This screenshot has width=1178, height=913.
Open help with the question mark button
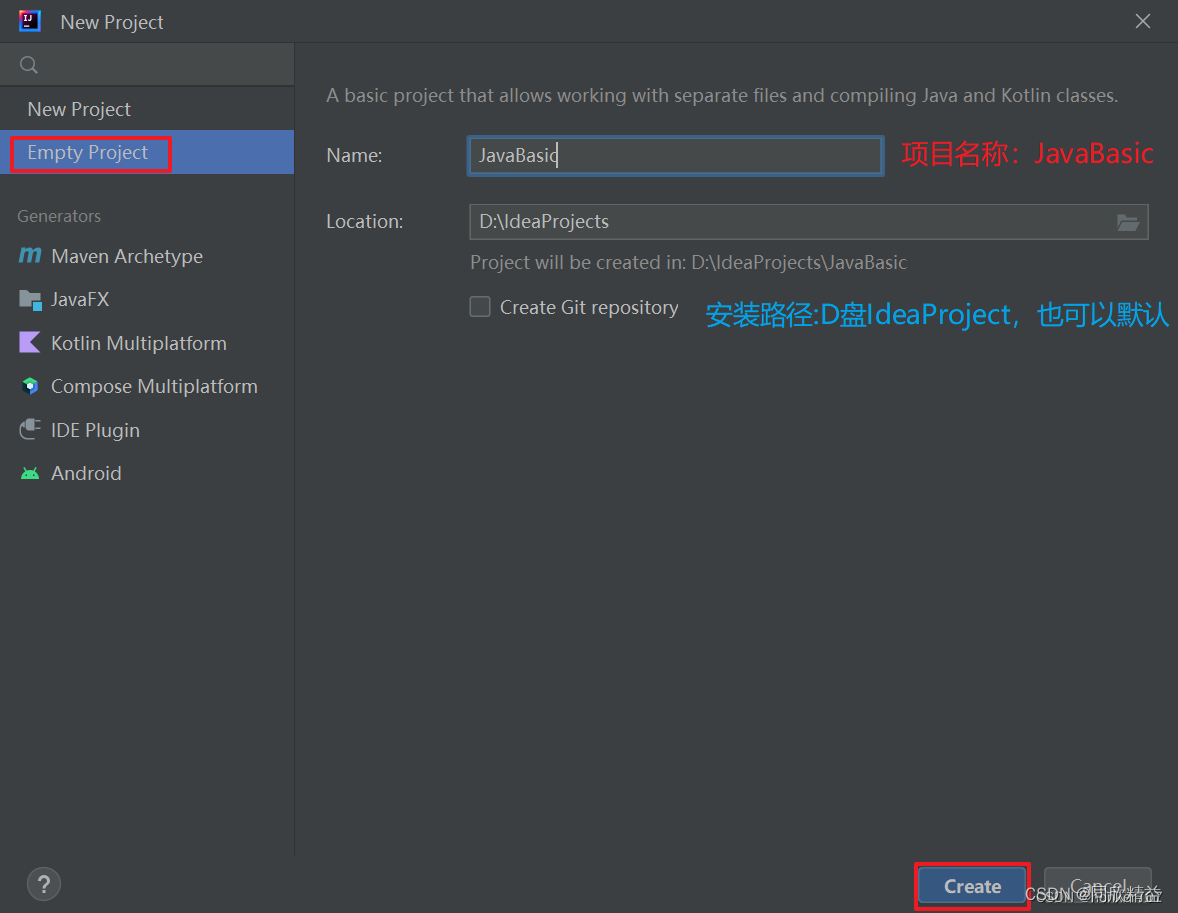44,884
